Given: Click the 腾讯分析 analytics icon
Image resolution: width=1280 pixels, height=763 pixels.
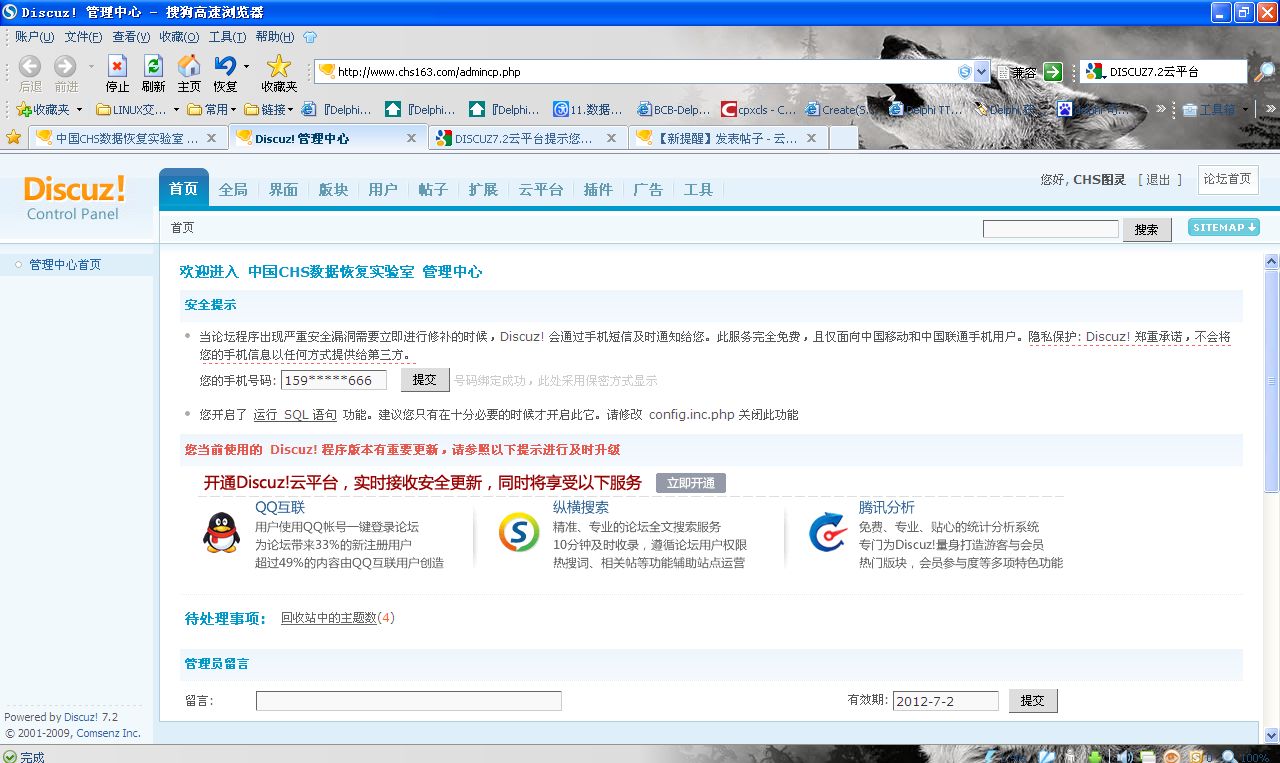Looking at the screenshot, I should [x=828, y=532].
